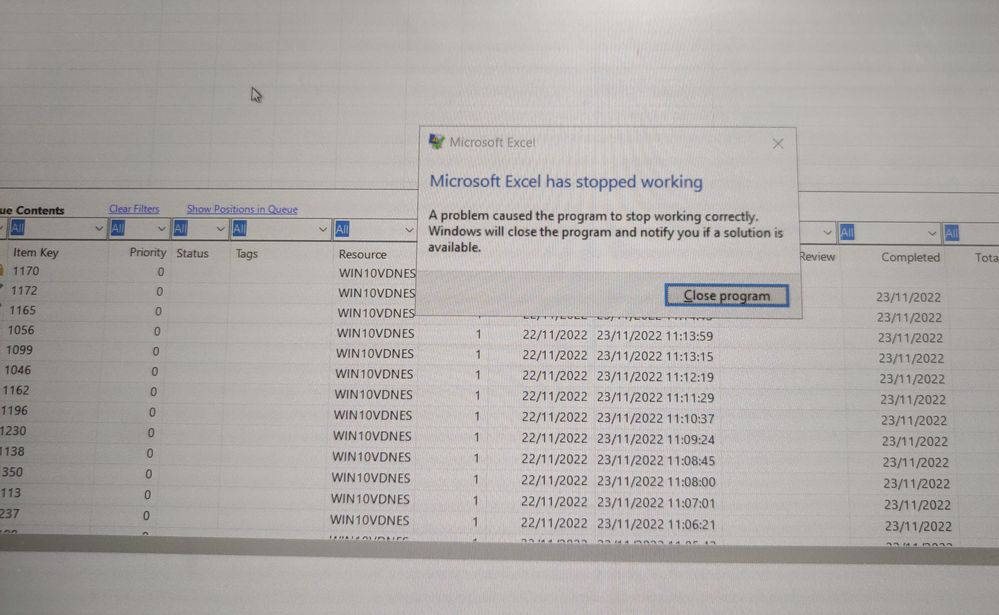This screenshot has width=999, height=615.
Task: Select the row with Item Key 1056
Action: click(x=21, y=330)
